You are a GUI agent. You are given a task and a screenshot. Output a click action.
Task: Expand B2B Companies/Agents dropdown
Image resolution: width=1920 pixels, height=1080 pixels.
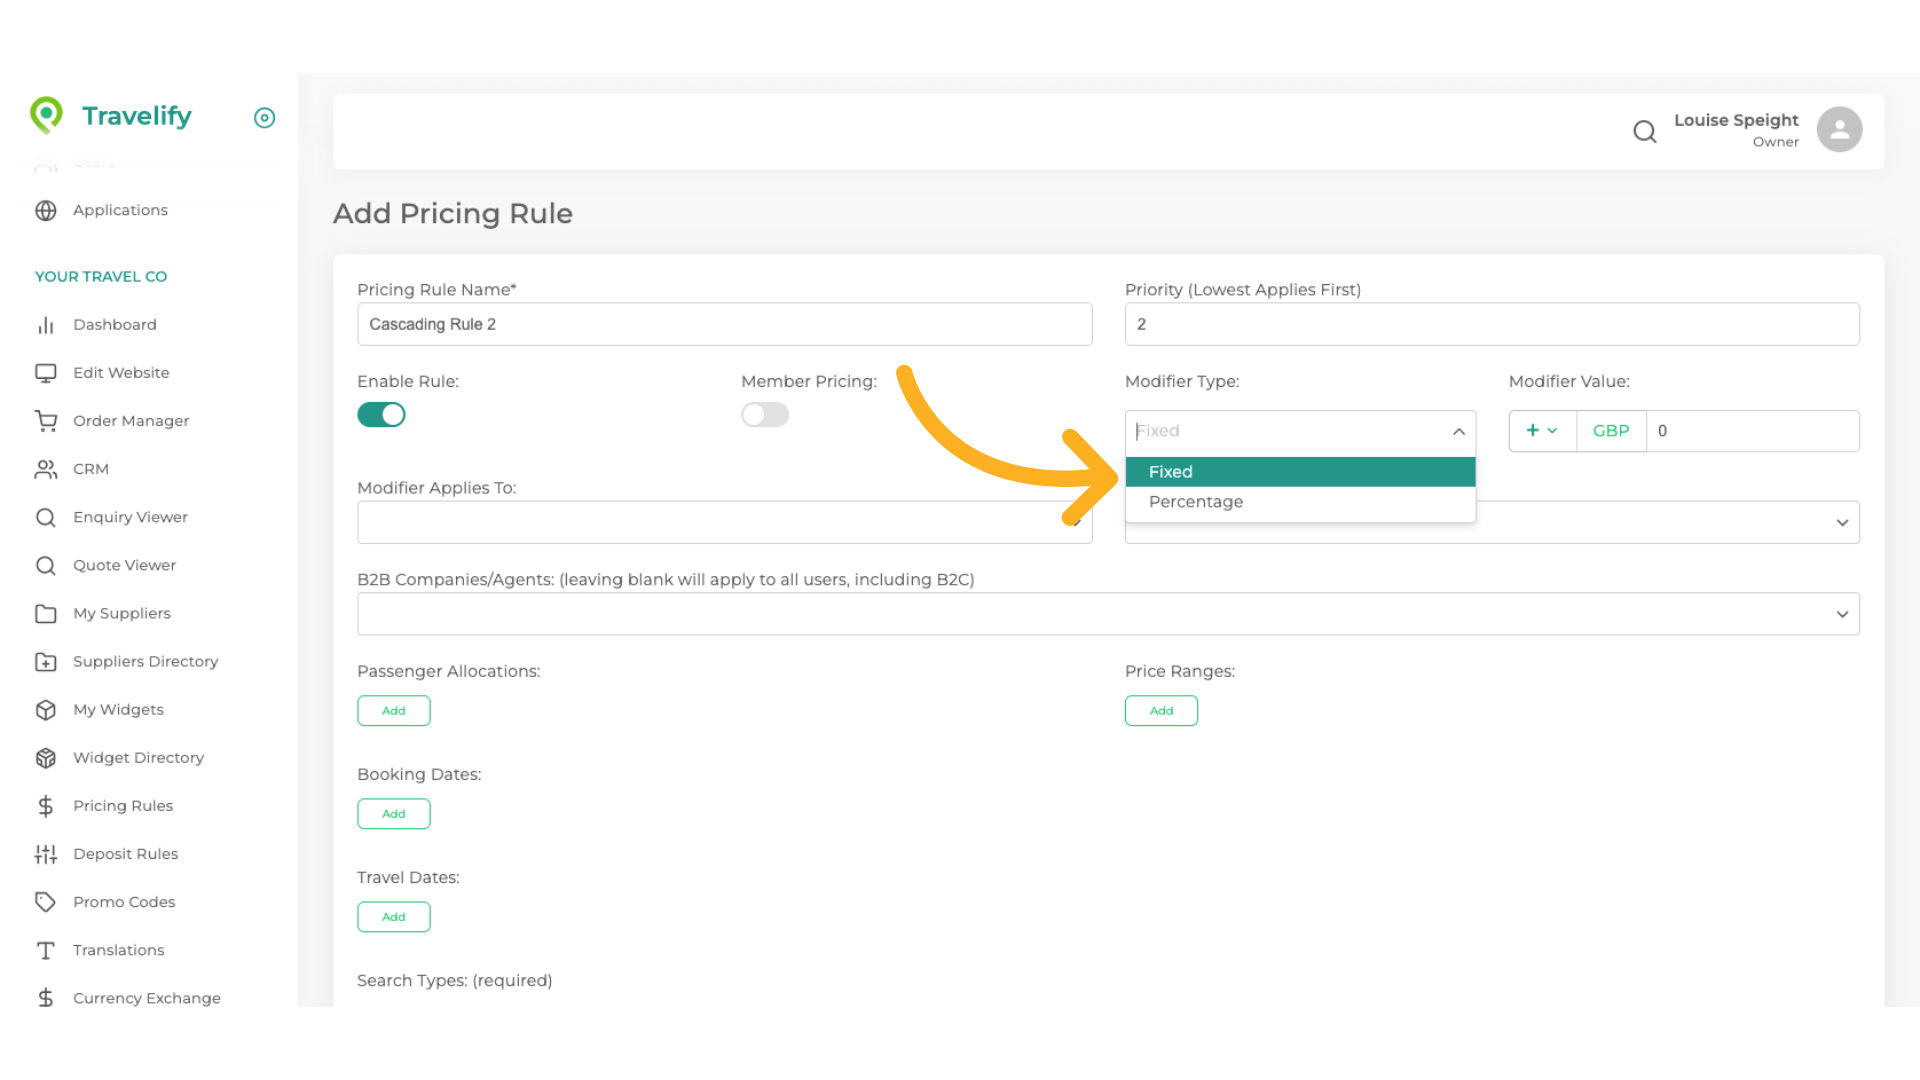tap(1108, 614)
